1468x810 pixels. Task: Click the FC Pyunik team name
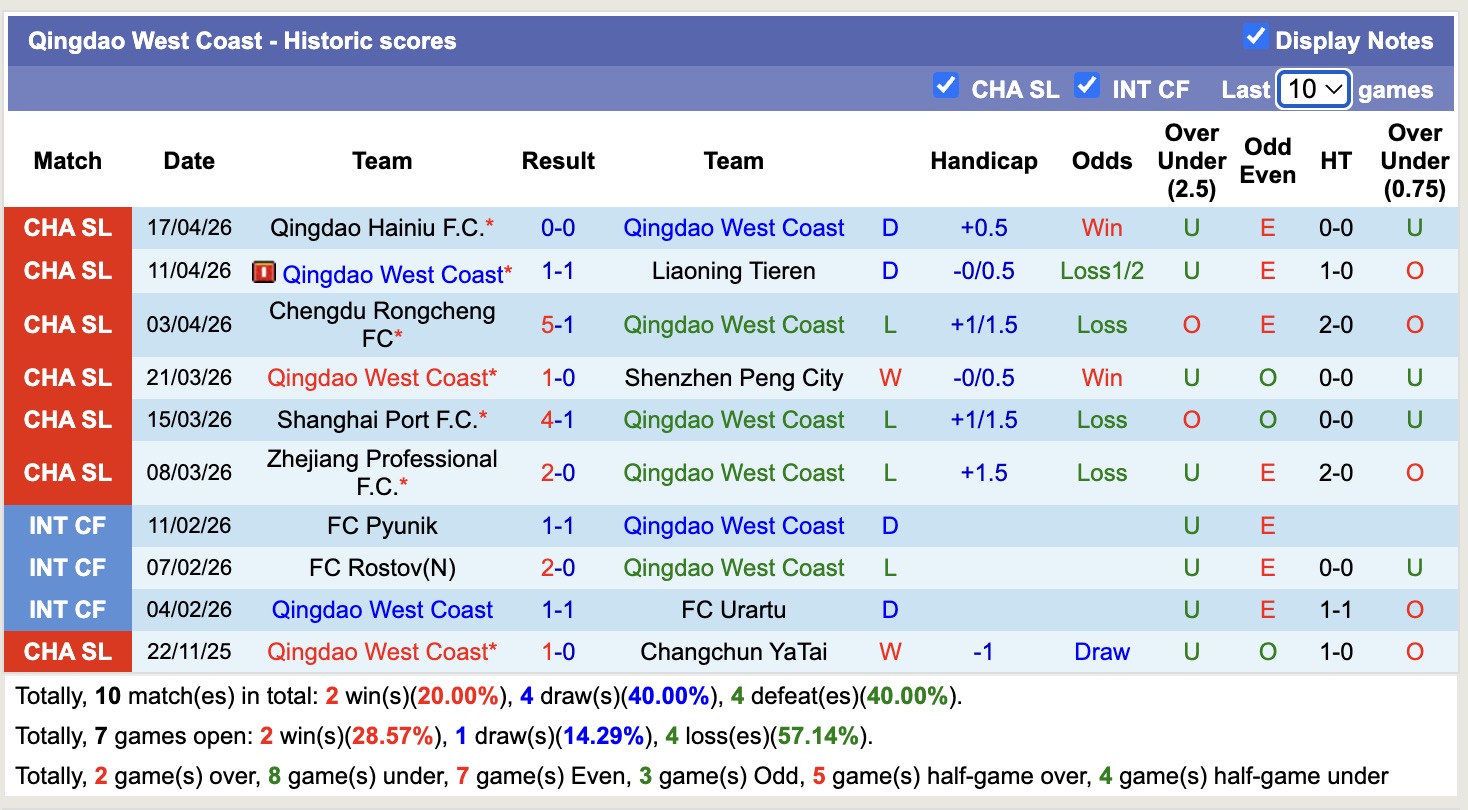click(x=382, y=526)
